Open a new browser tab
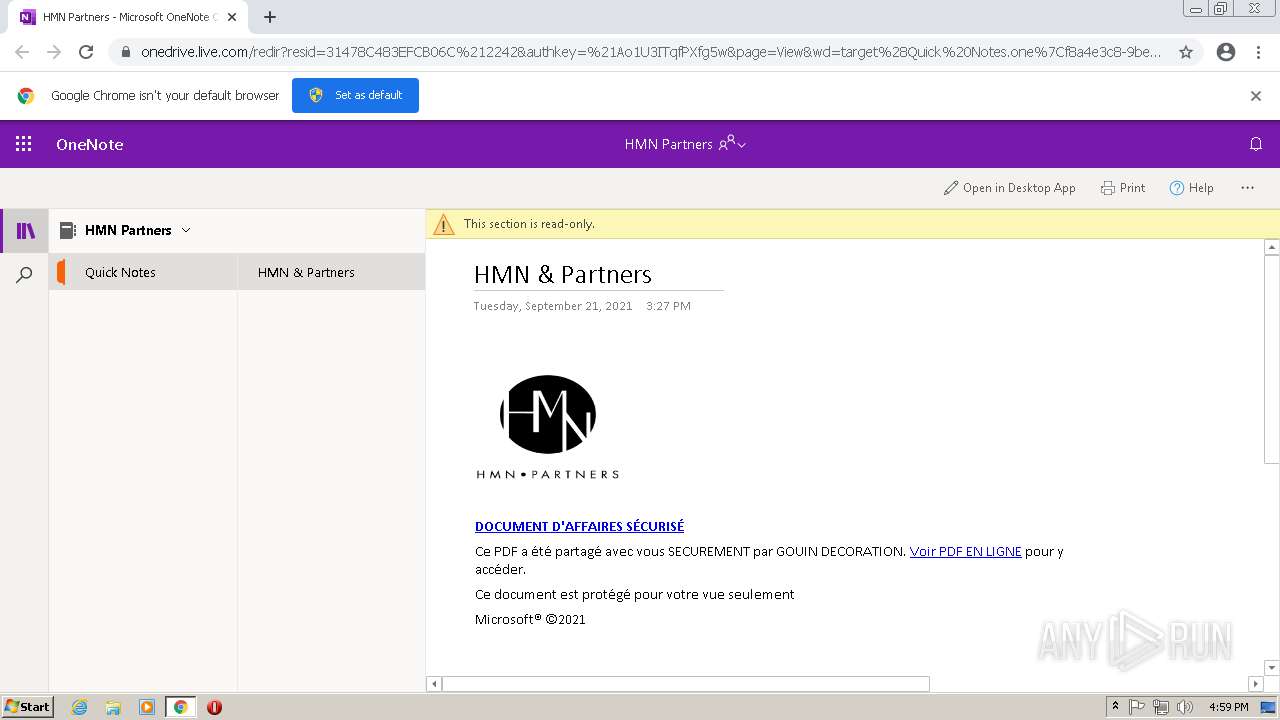Image resolution: width=1280 pixels, height=720 pixels. coord(270,17)
